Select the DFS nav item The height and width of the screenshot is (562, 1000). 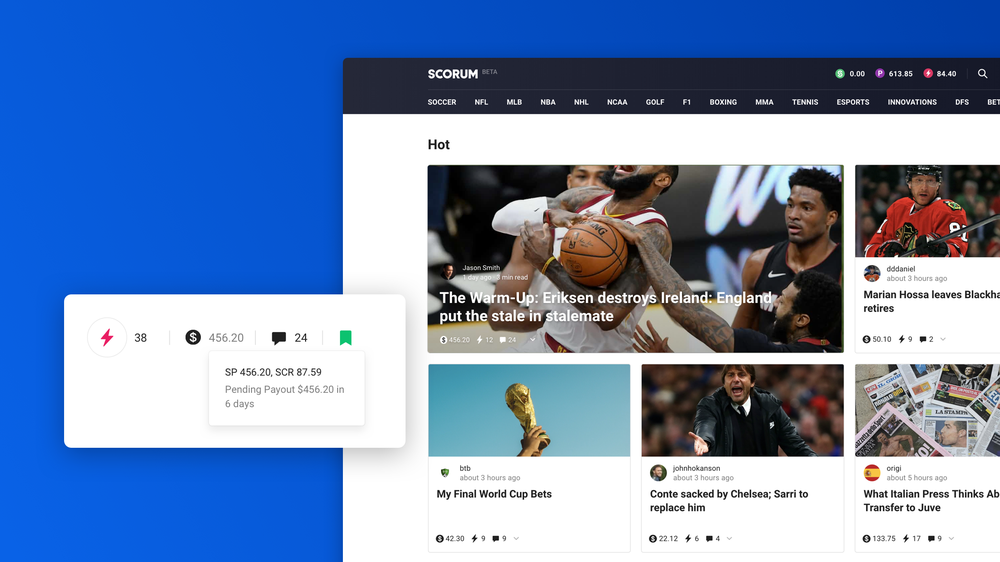pos(962,102)
